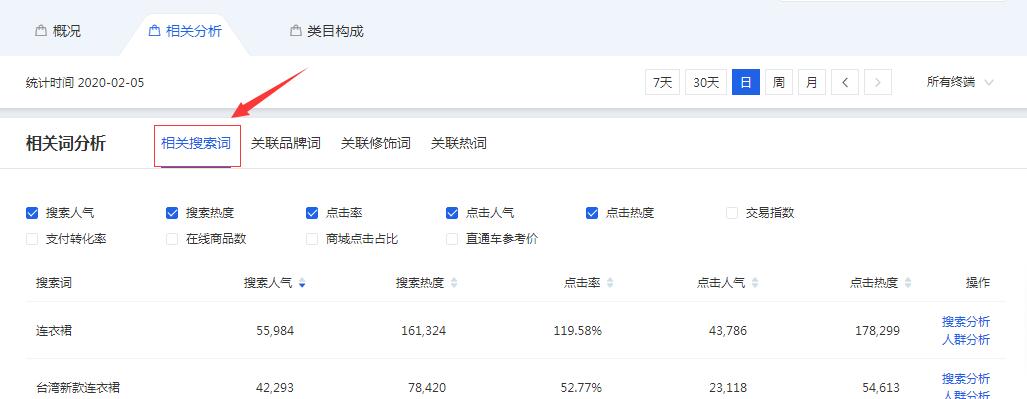Click the bag icon beside 概况
The width and height of the screenshot is (1027, 399).
(41, 31)
